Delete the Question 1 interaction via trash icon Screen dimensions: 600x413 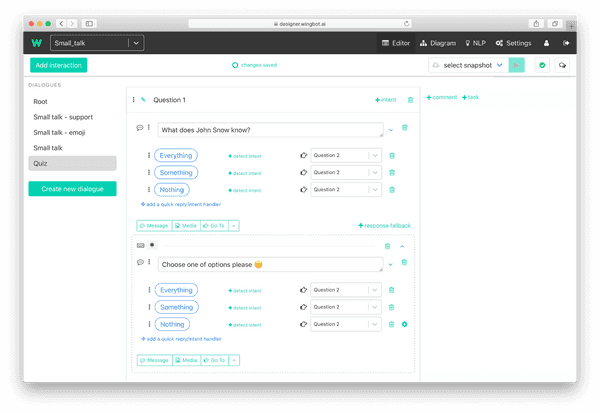[x=410, y=100]
